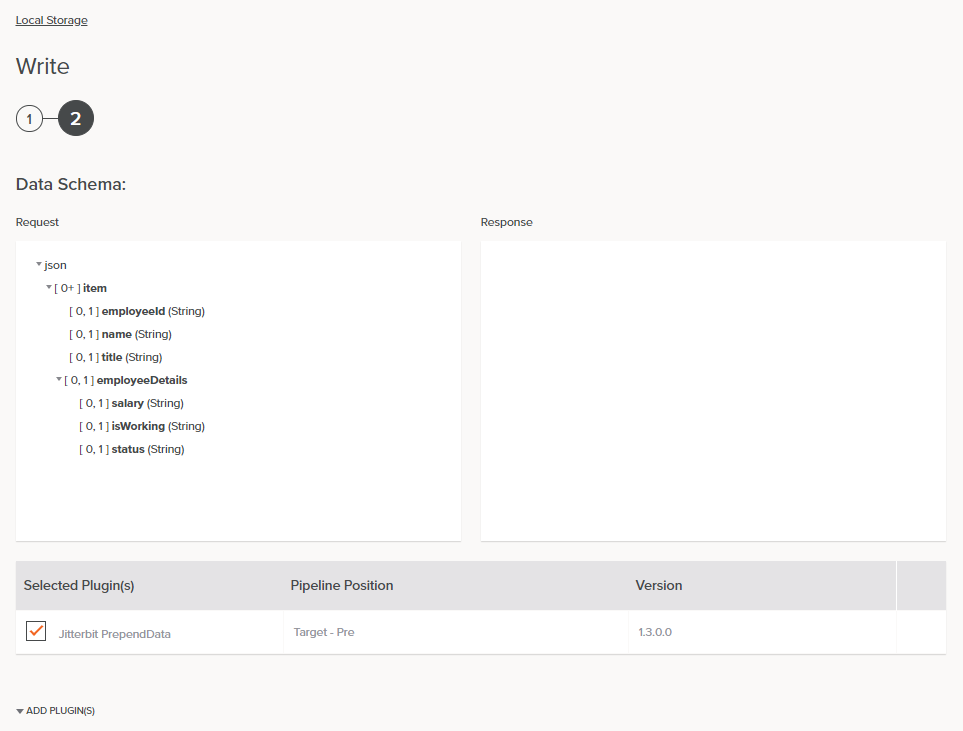The width and height of the screenshot is (963, 731).
Task: Open the Local Storage breadcrumb link
Action: point(51,20)
